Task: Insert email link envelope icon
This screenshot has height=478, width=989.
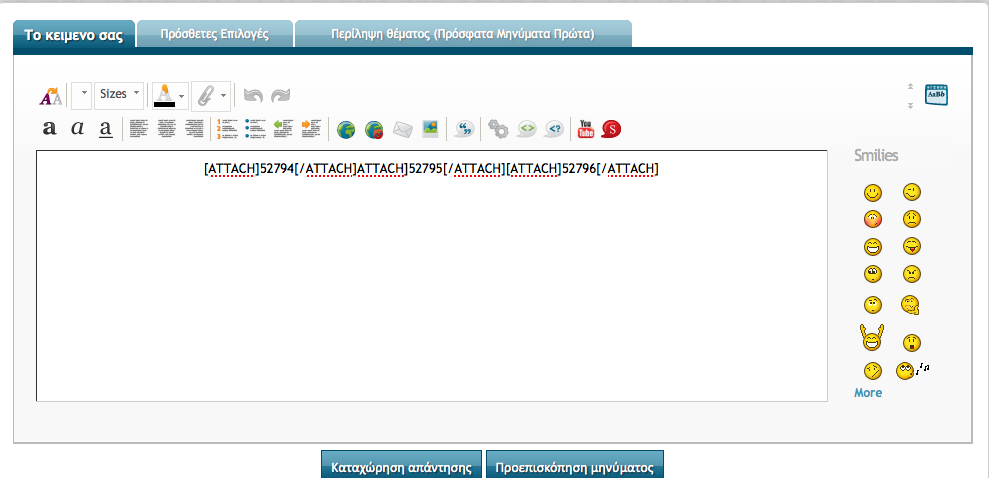Action: tap(402, 130)
